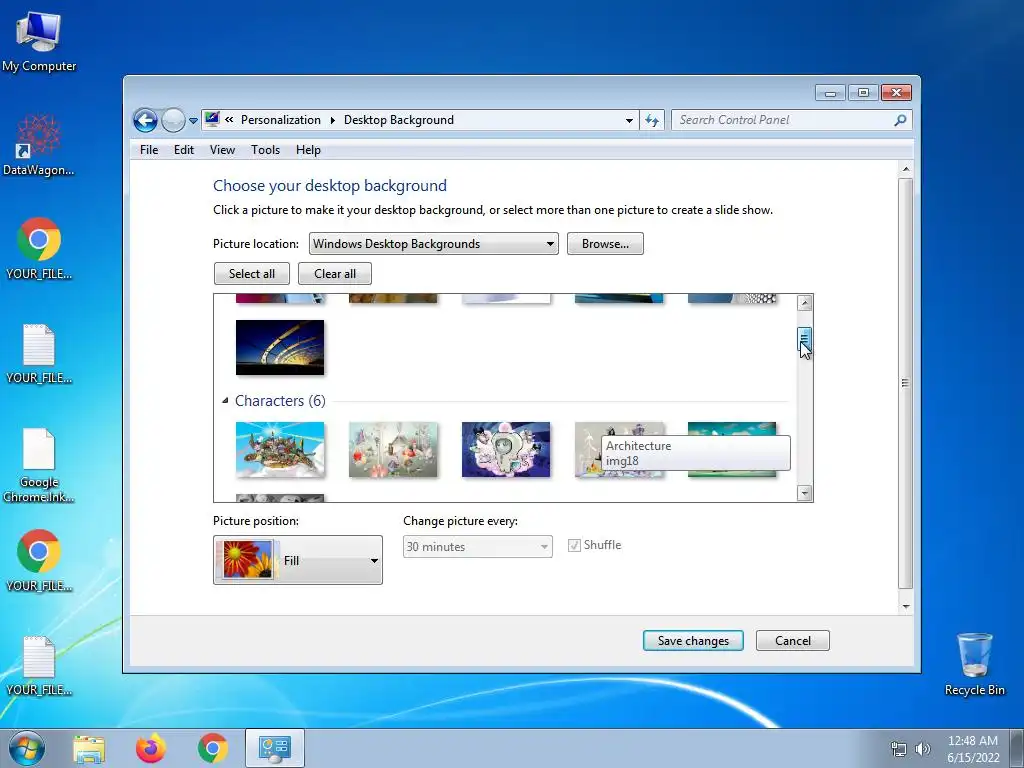
Task: Open the address bar history dropdown
Action: tap(629, 120)
